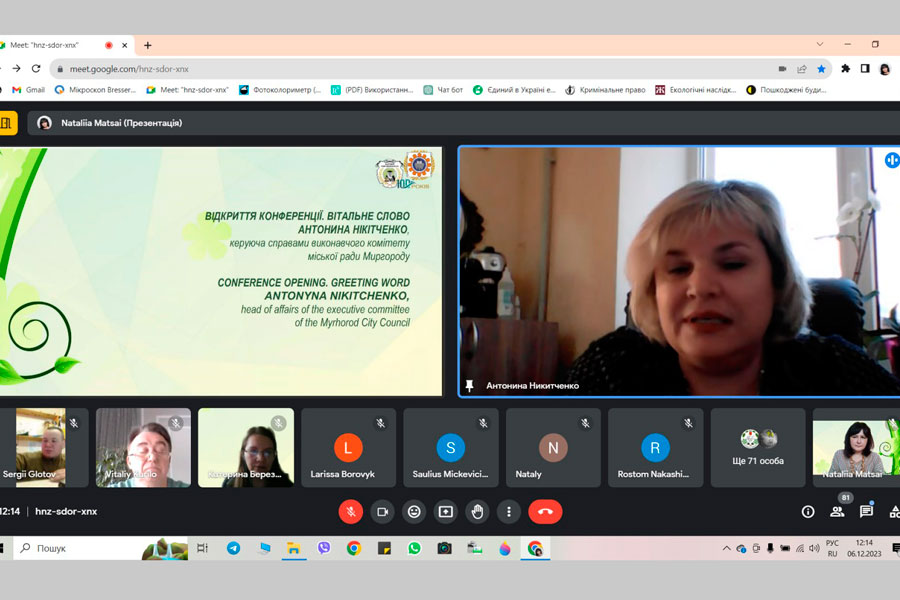
Task: Open Viber from the taskbar
Action: click(x=324, y=548)
